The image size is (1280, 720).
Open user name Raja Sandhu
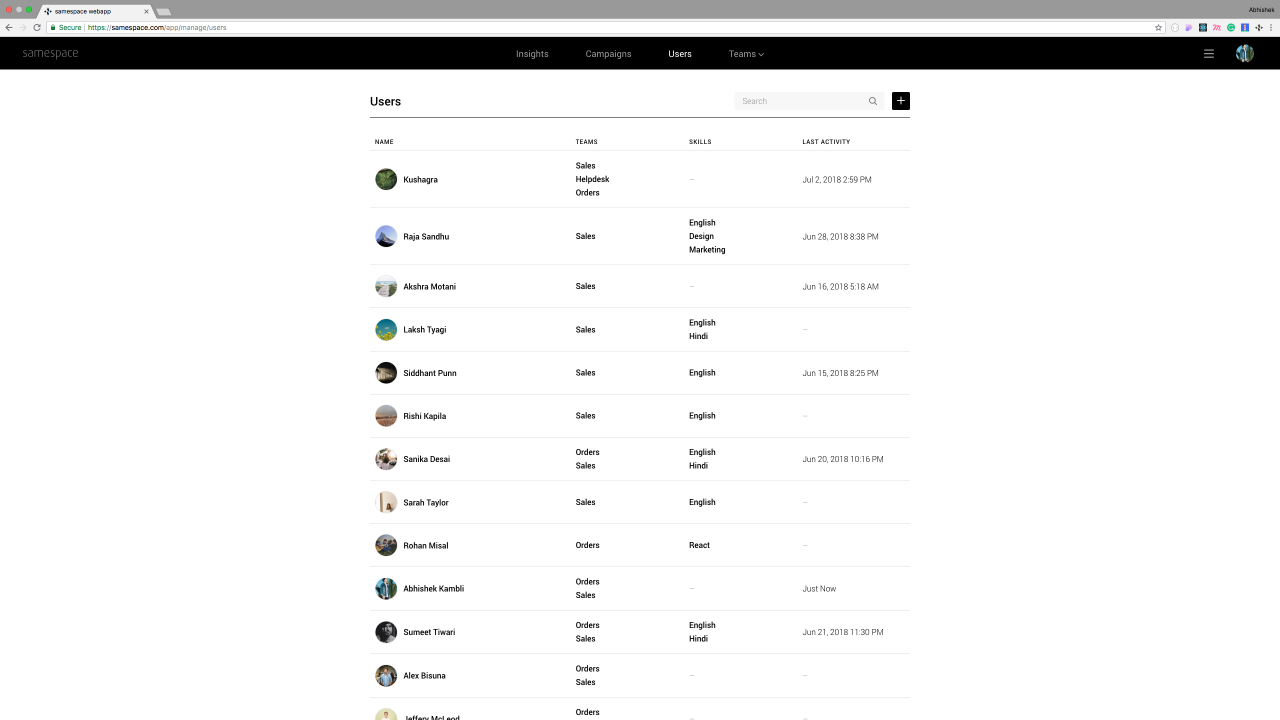[426, 237]
